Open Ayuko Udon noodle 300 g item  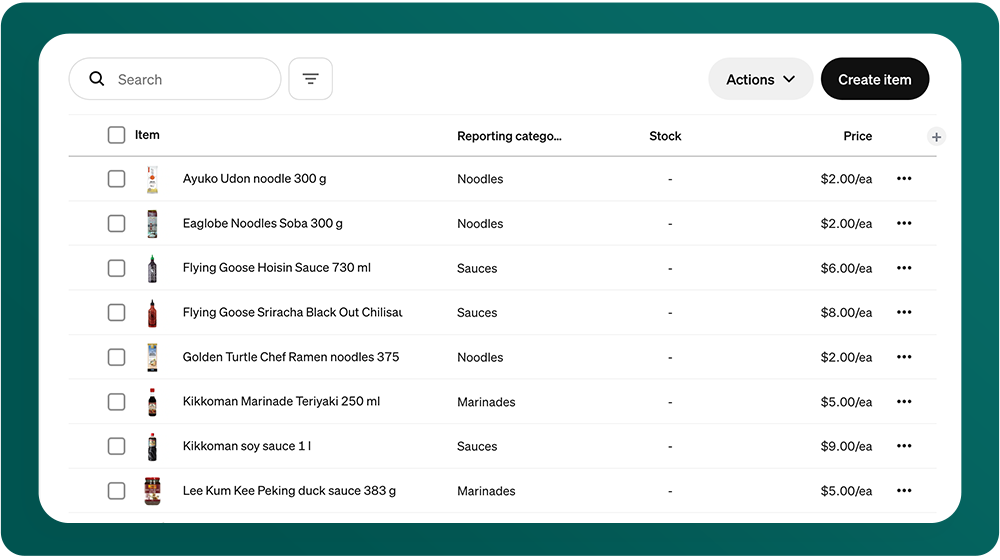[254, 179]
